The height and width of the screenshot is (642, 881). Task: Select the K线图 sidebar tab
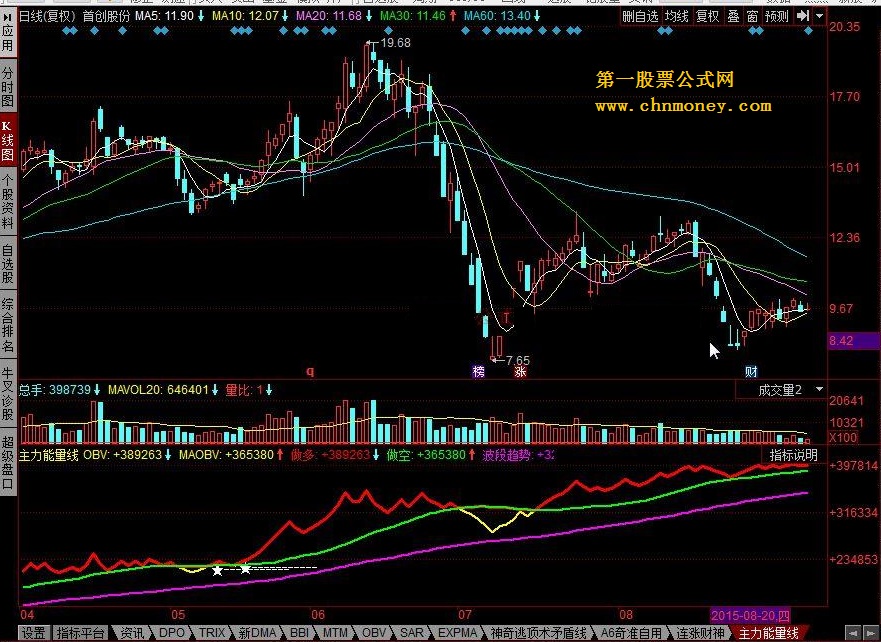(x=8, y=140)
